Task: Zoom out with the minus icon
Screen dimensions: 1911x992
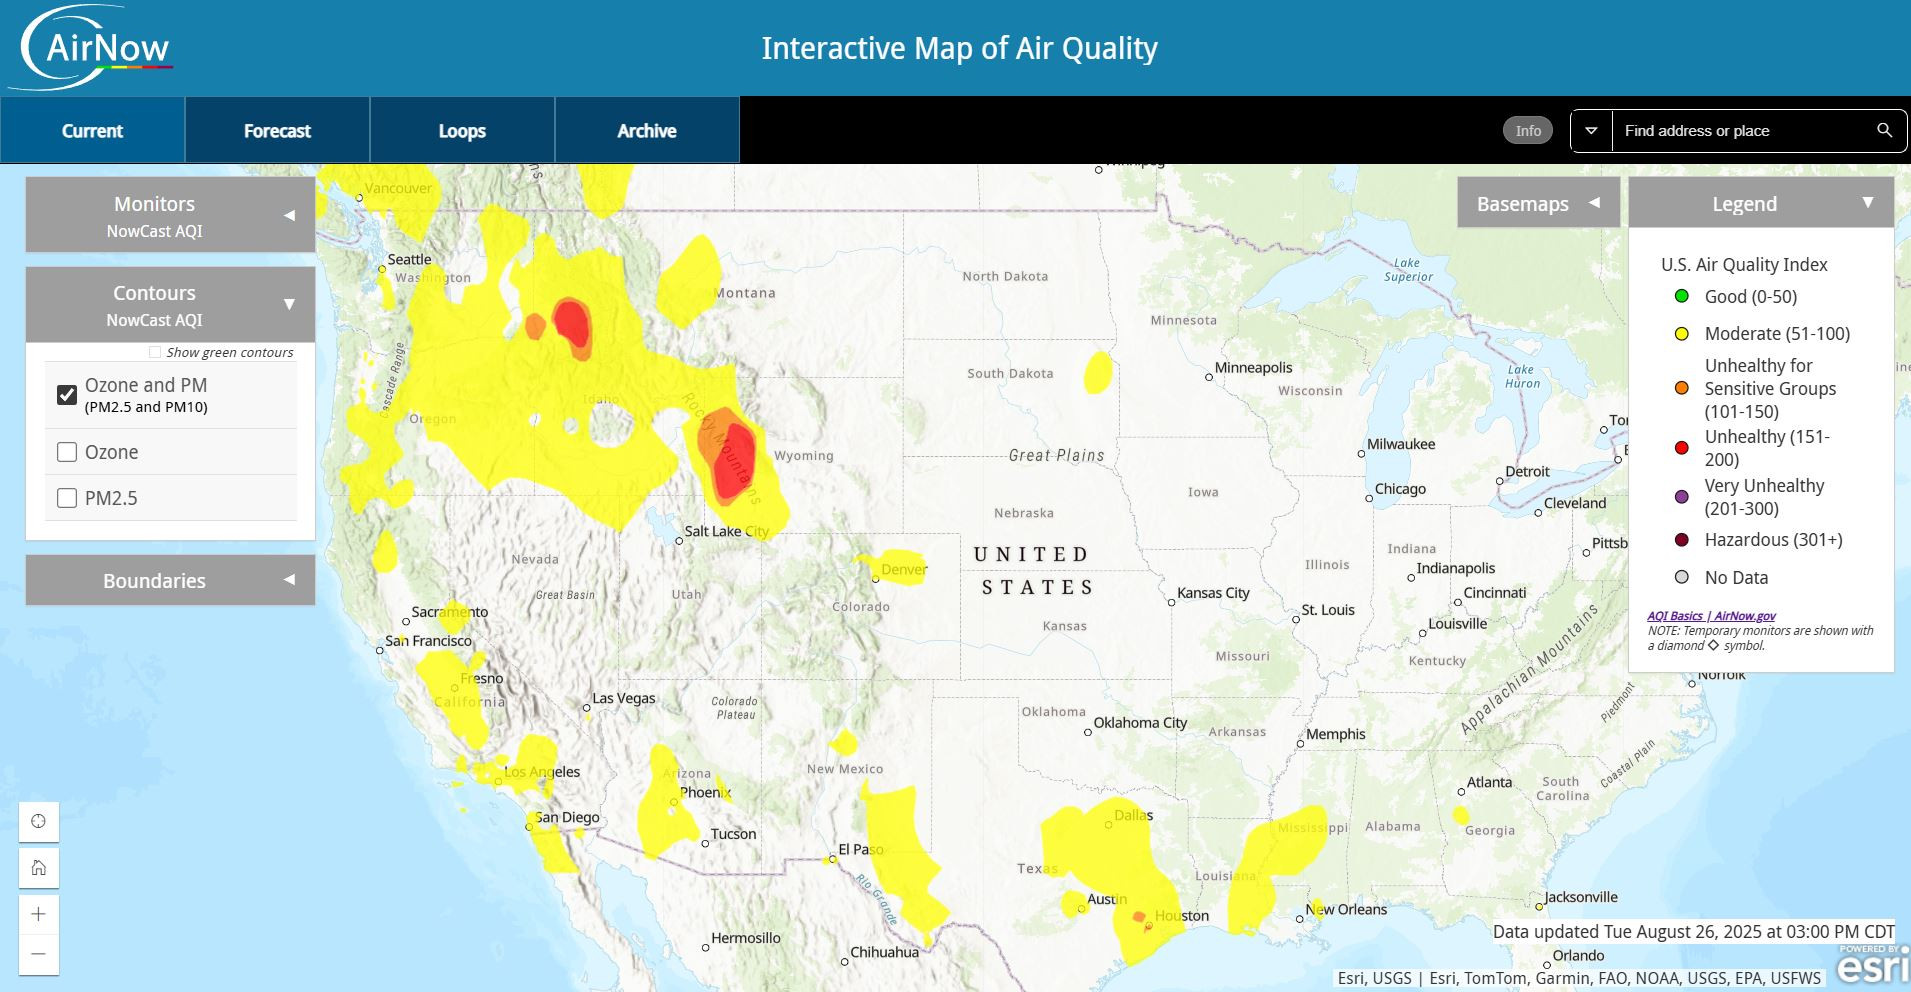Action: click(39, 954)
